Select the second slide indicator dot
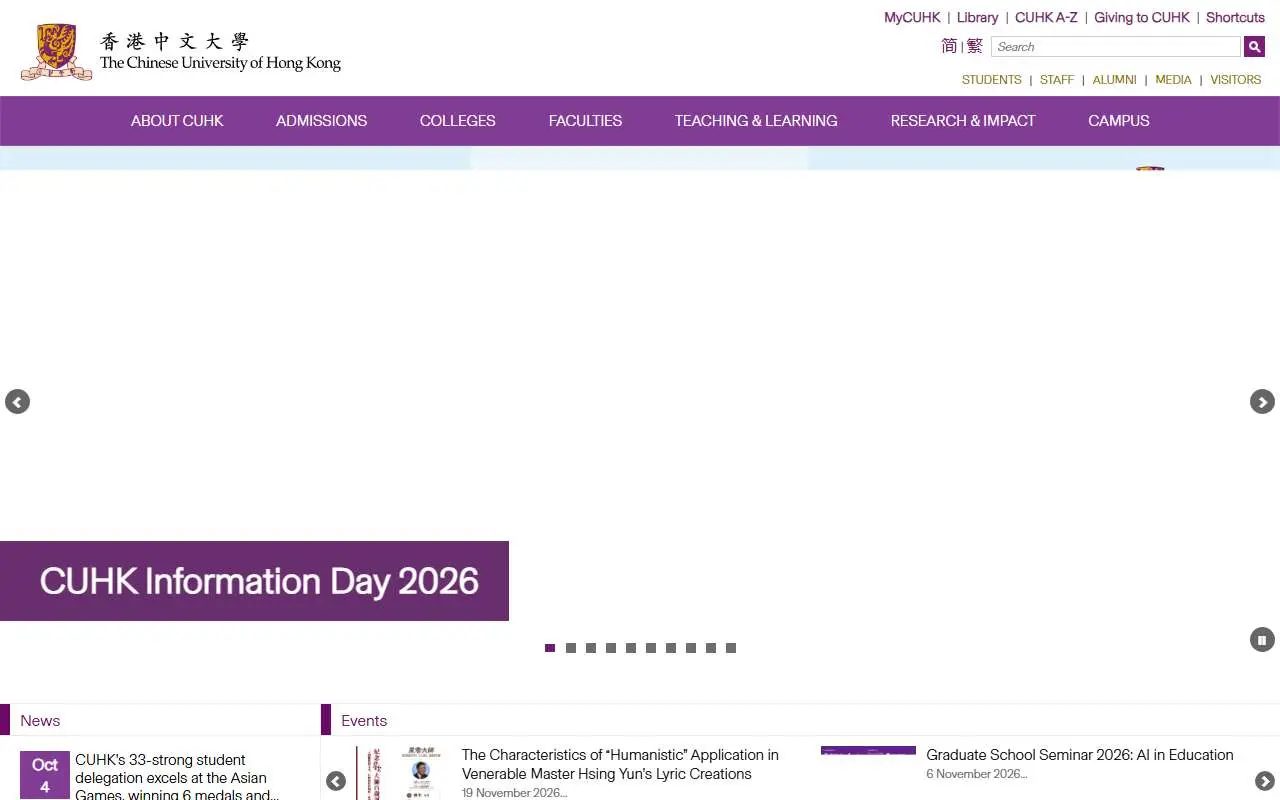The width and height of the screenshot is (1280, 800). pyautogui.click(x=570, y=648)
